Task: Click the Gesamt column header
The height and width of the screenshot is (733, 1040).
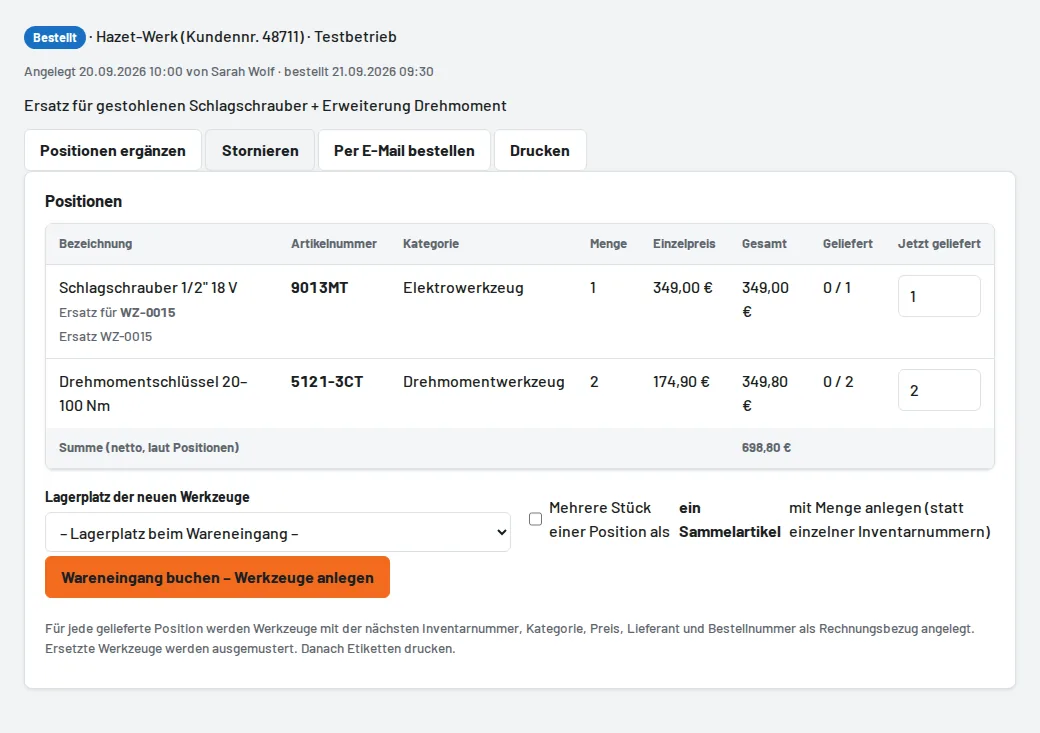Action: (764, 243)
